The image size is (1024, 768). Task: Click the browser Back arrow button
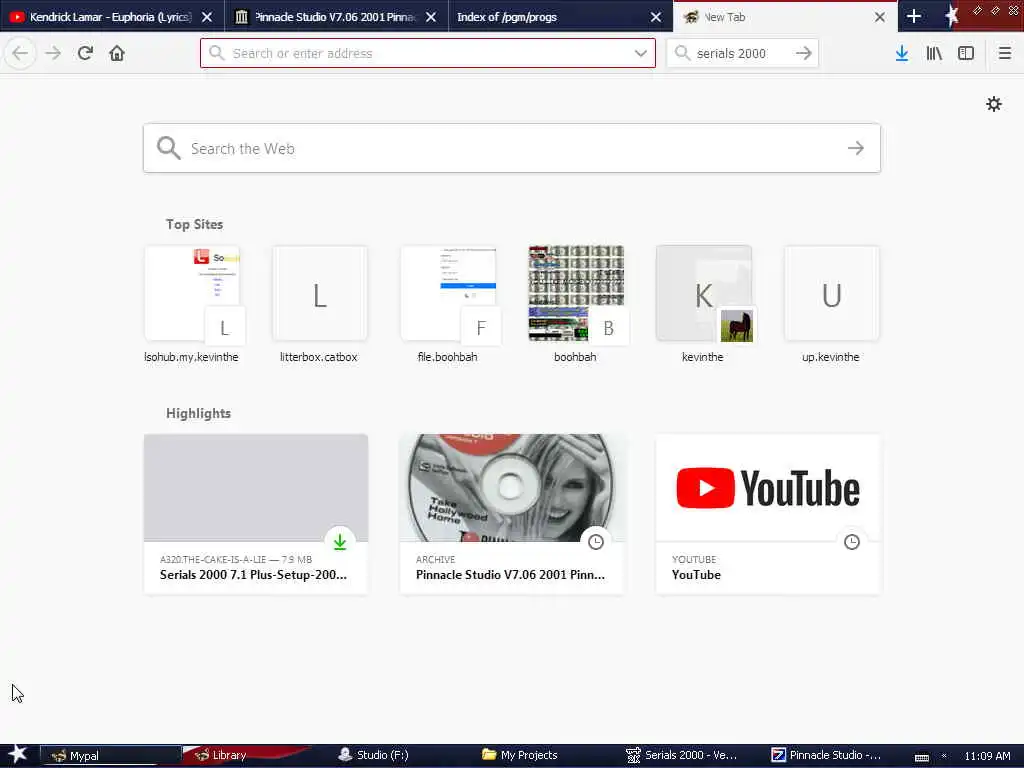(x=20, y=53)
